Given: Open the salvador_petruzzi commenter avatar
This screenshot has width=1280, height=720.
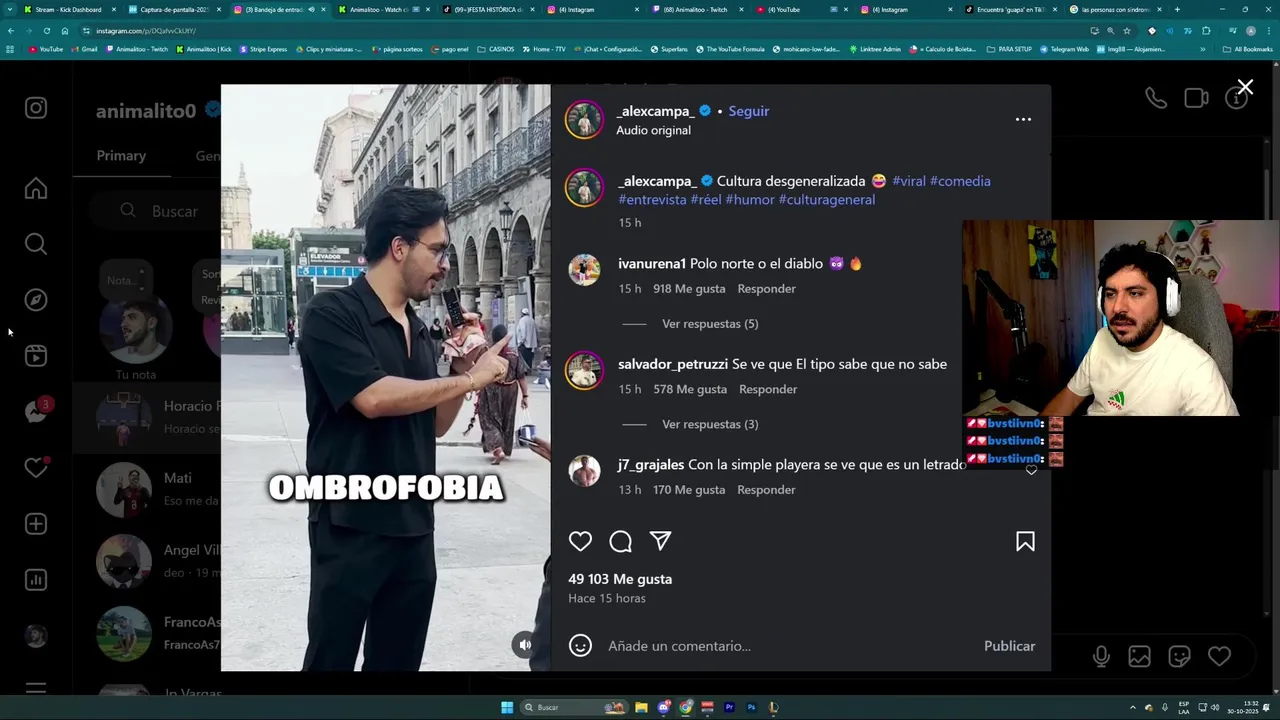Looking at the screenshot, I should coord(584,370).
